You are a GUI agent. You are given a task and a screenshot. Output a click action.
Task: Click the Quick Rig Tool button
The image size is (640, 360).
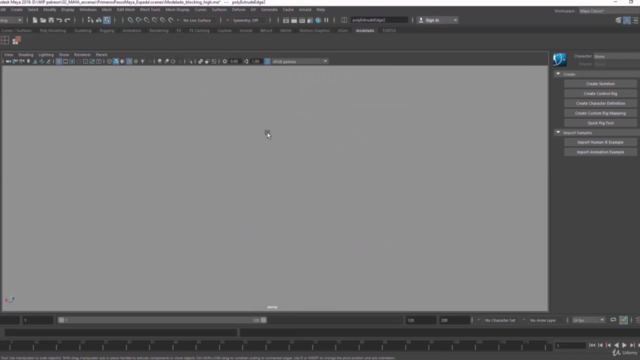click(600, 123)
